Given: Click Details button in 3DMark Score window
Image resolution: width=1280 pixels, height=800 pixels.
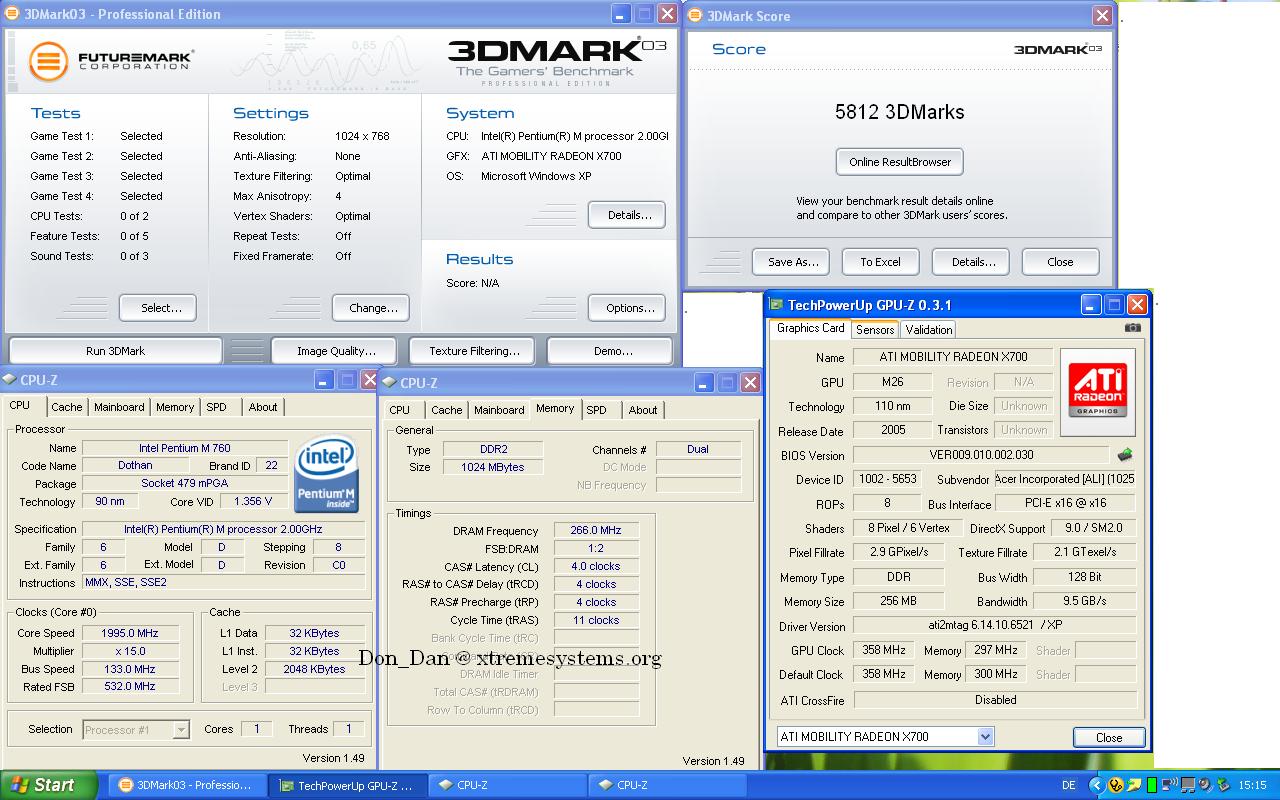Looking at the screenshot, I should click(973, 262).
